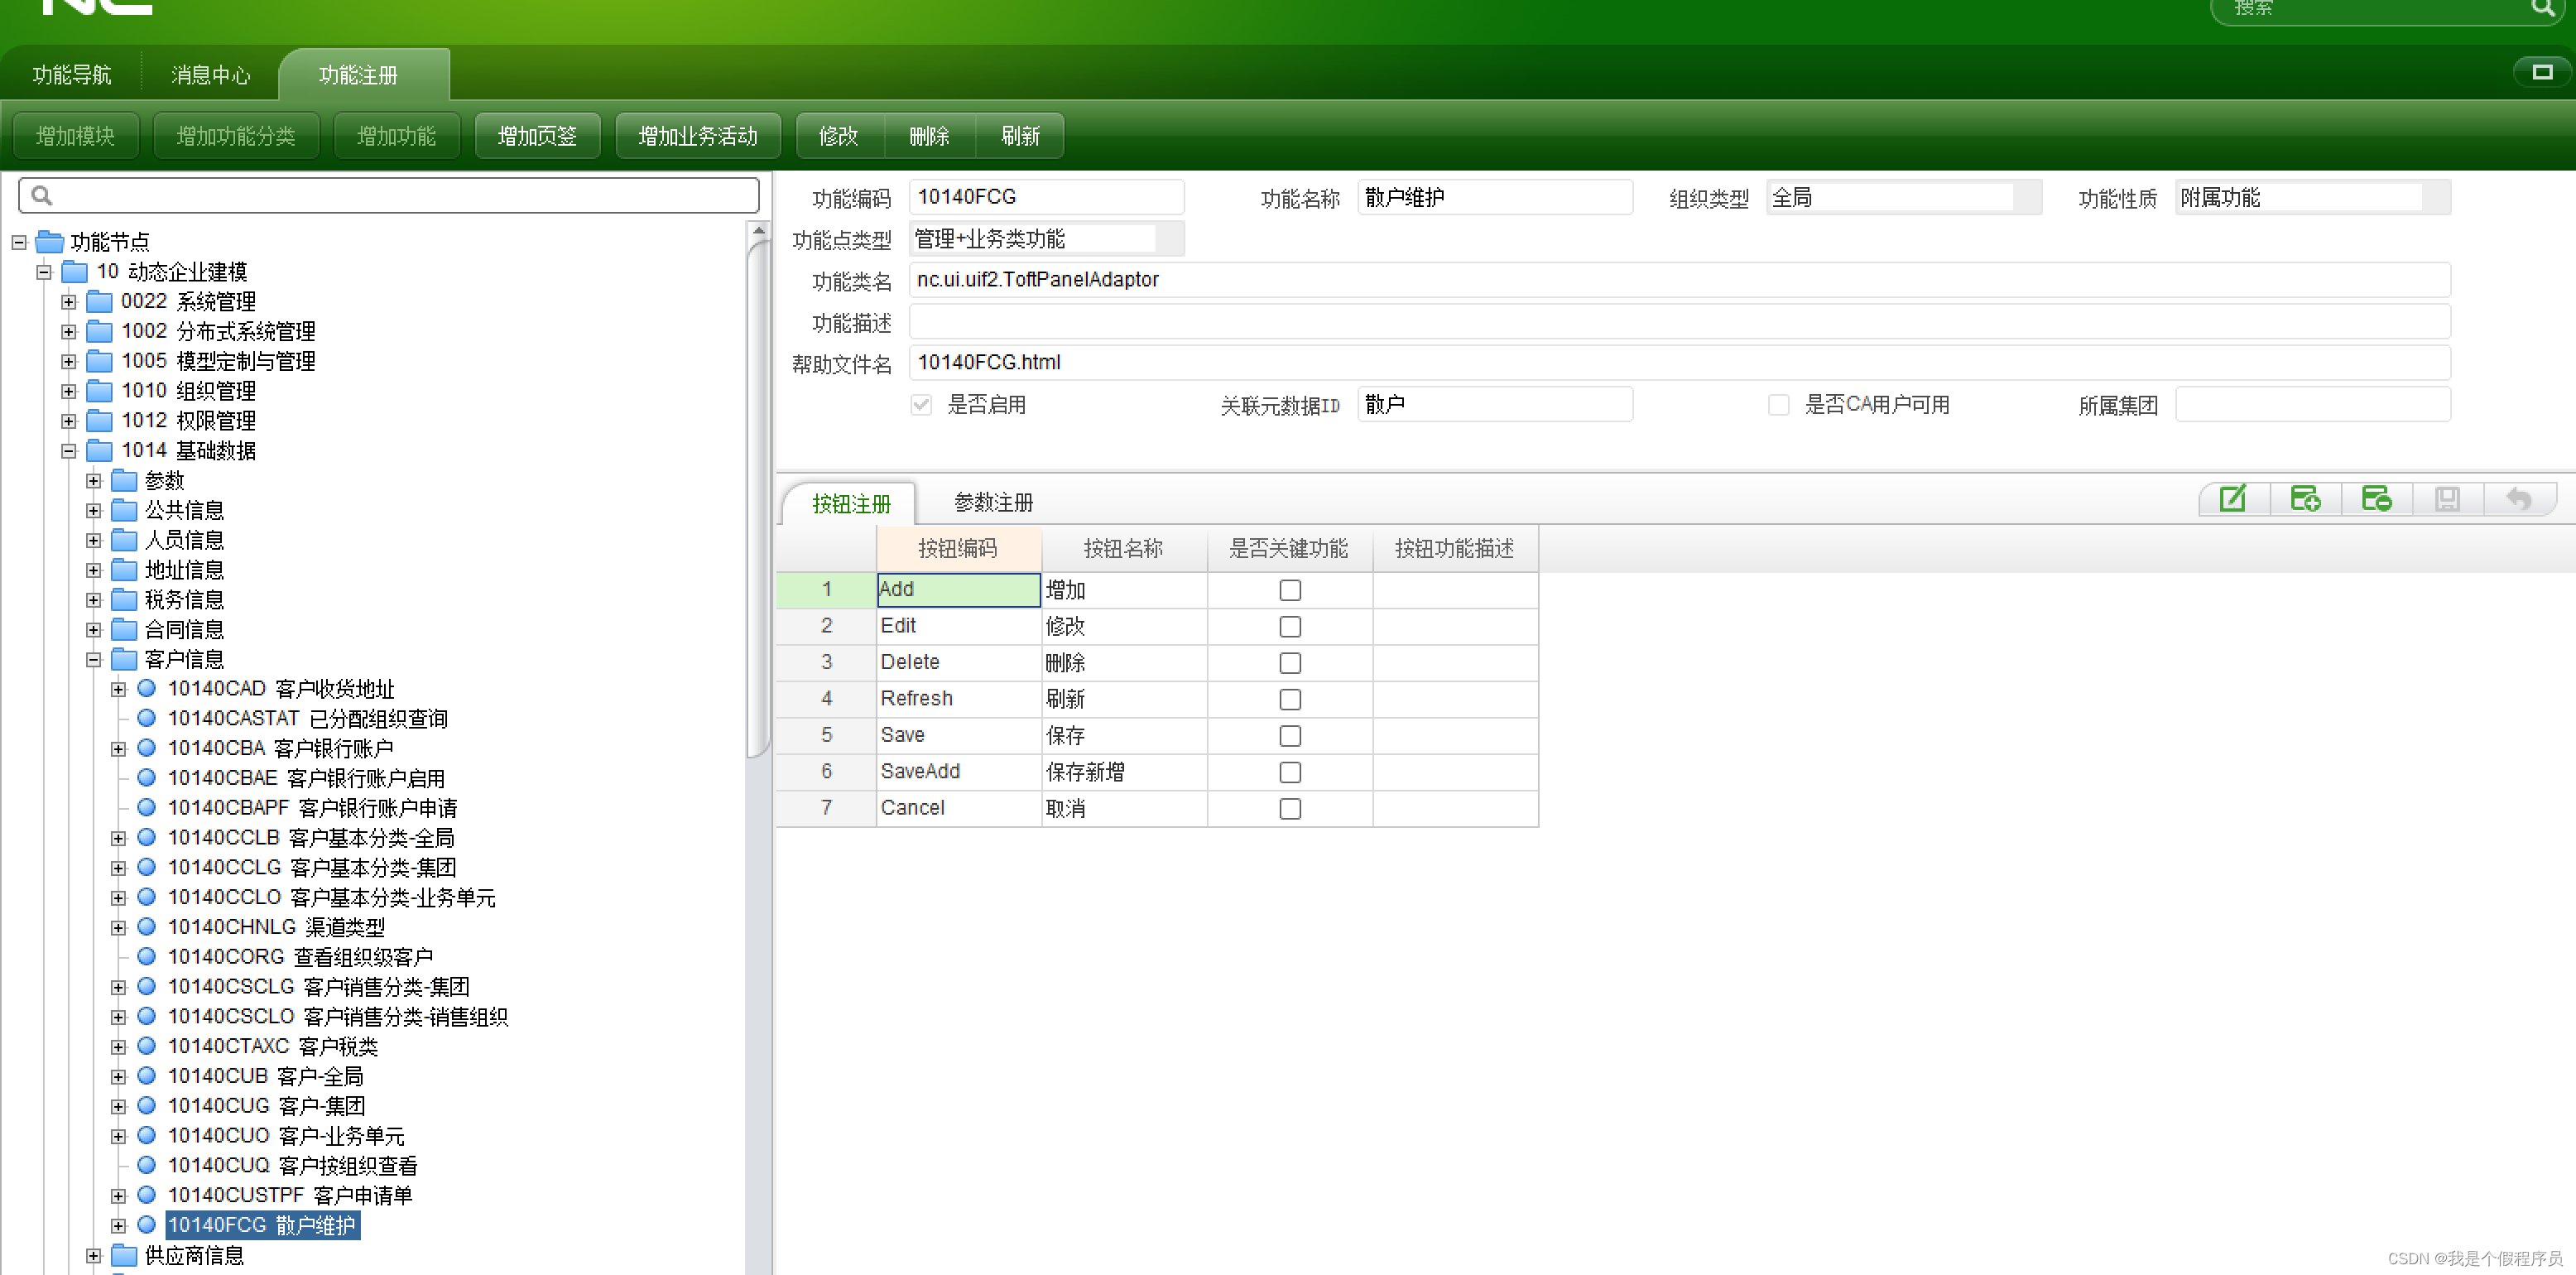The width and height of the screenshot is (2576, 1275).
Task: Click the Add cell in button code column
Action: point(958,590)
